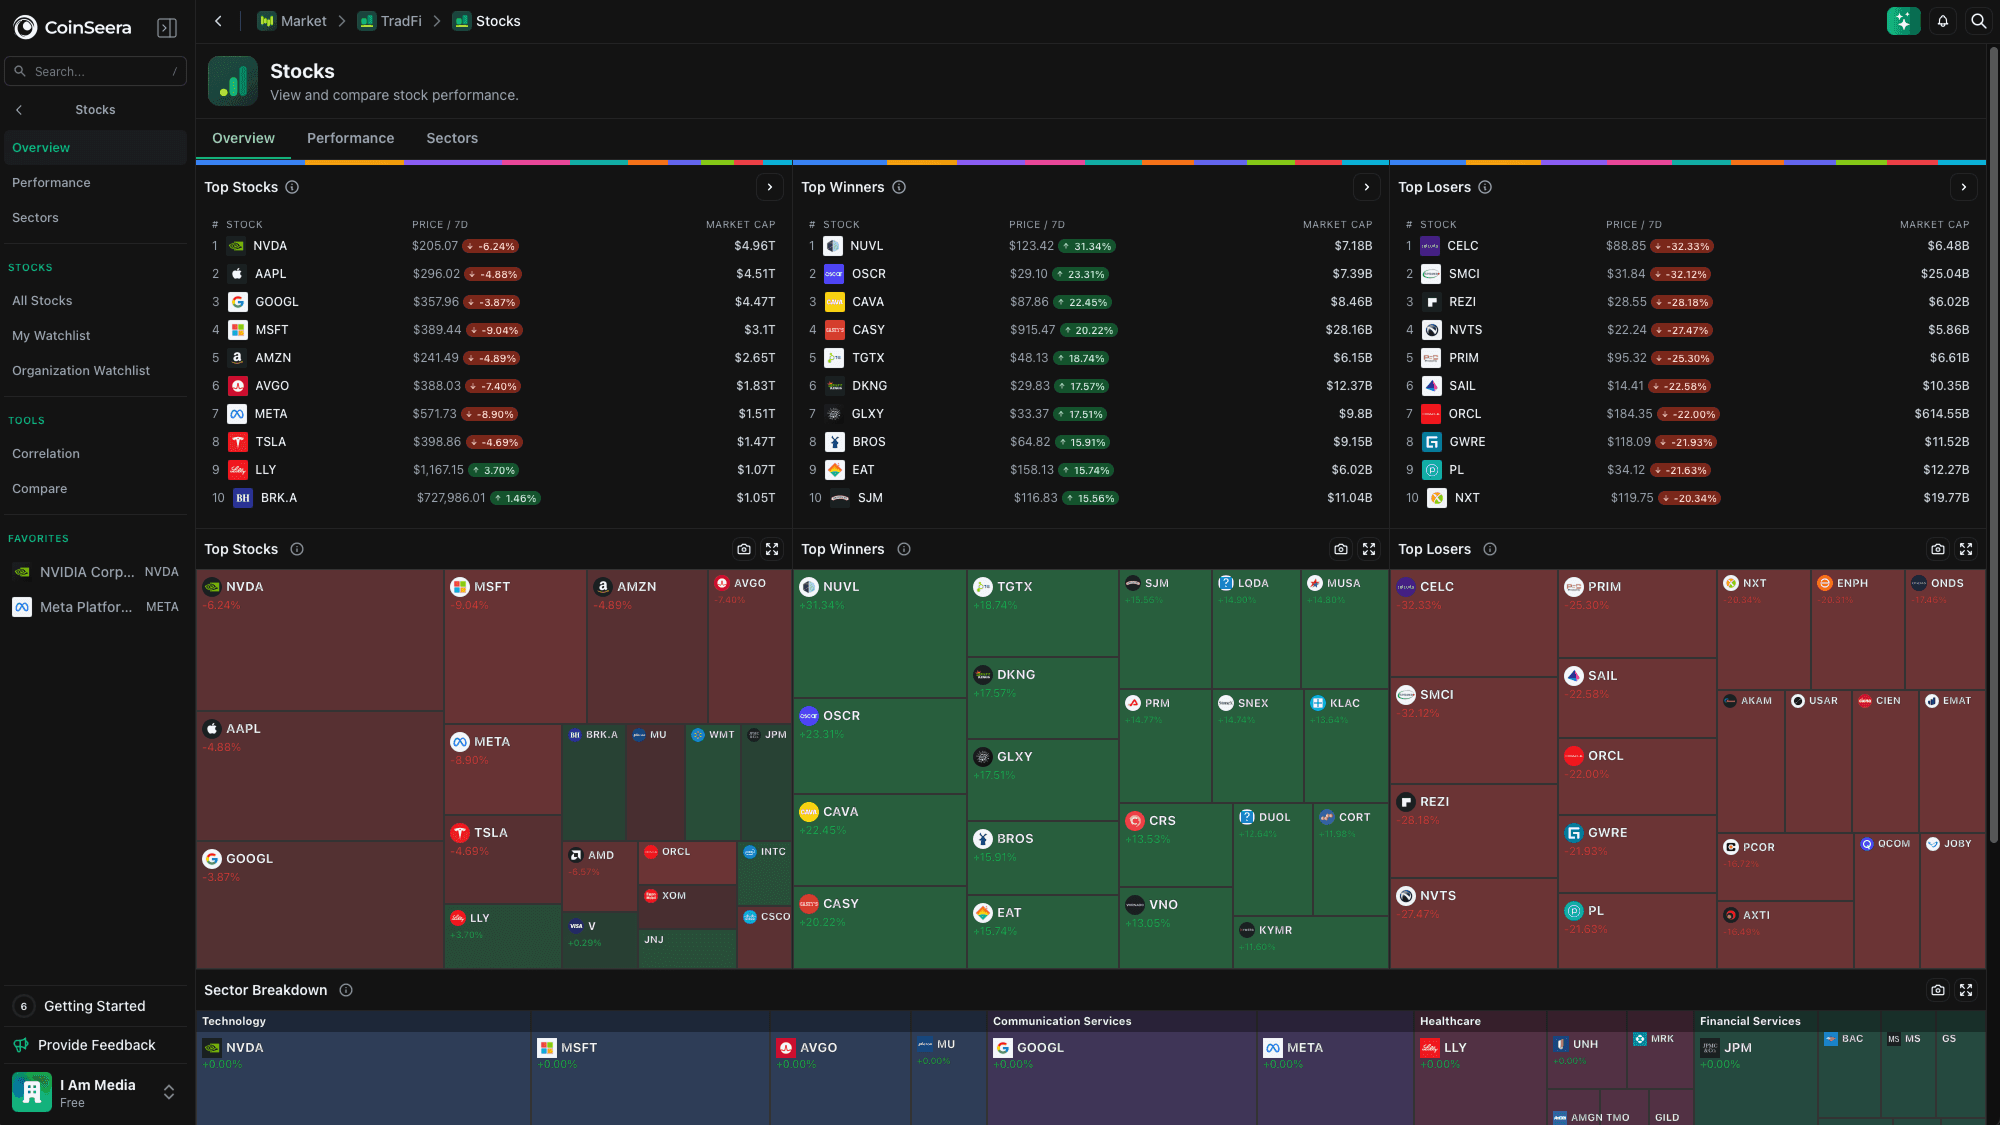Switch to the Performance tab
2000x1125 pixels.
tap(350, 138)
